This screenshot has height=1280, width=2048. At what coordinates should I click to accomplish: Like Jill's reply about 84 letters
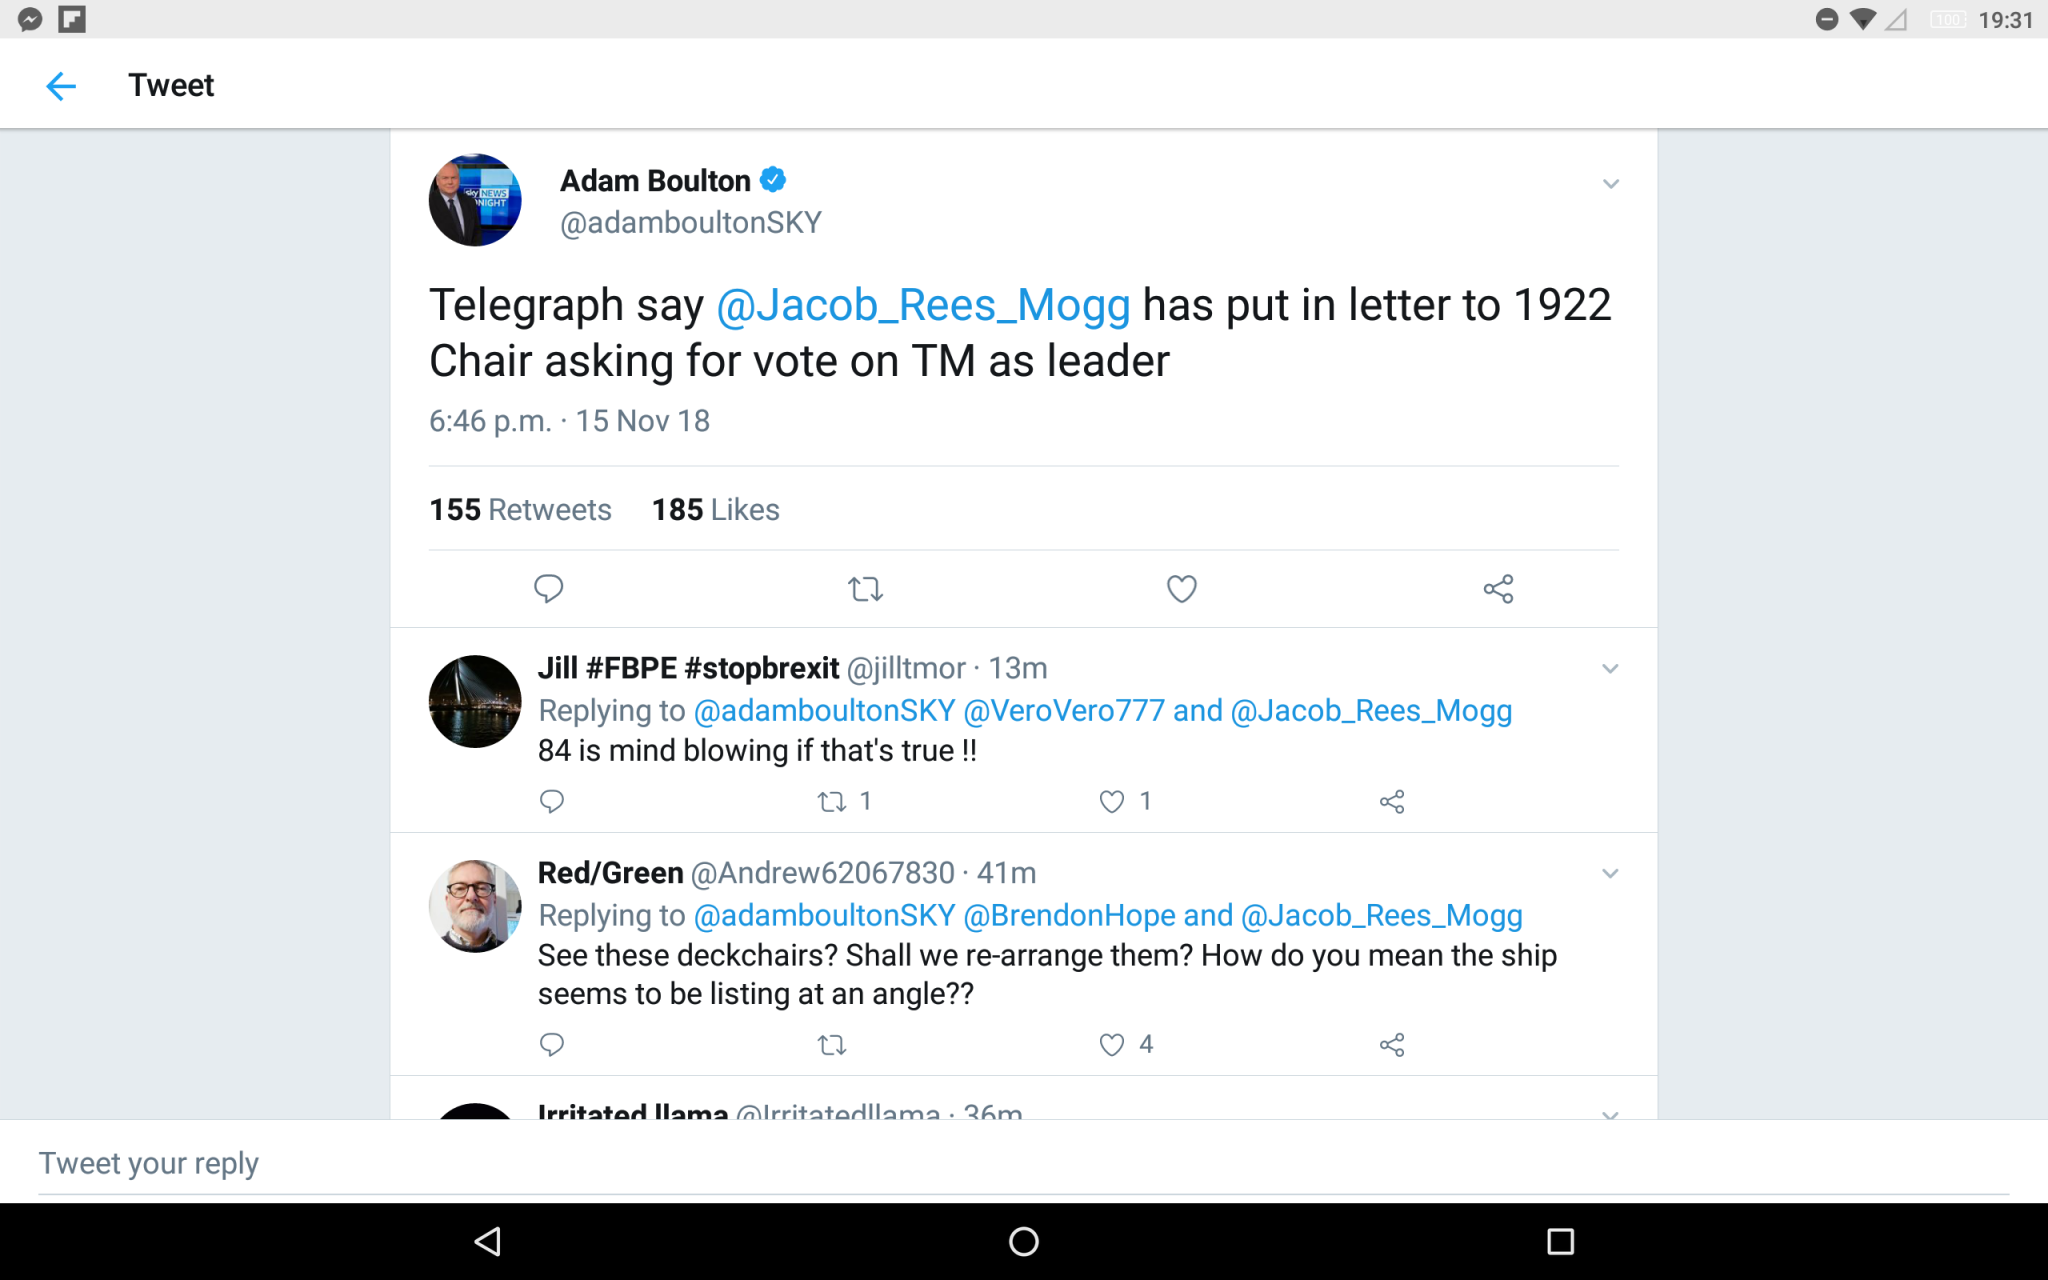tap(1110, 801)
